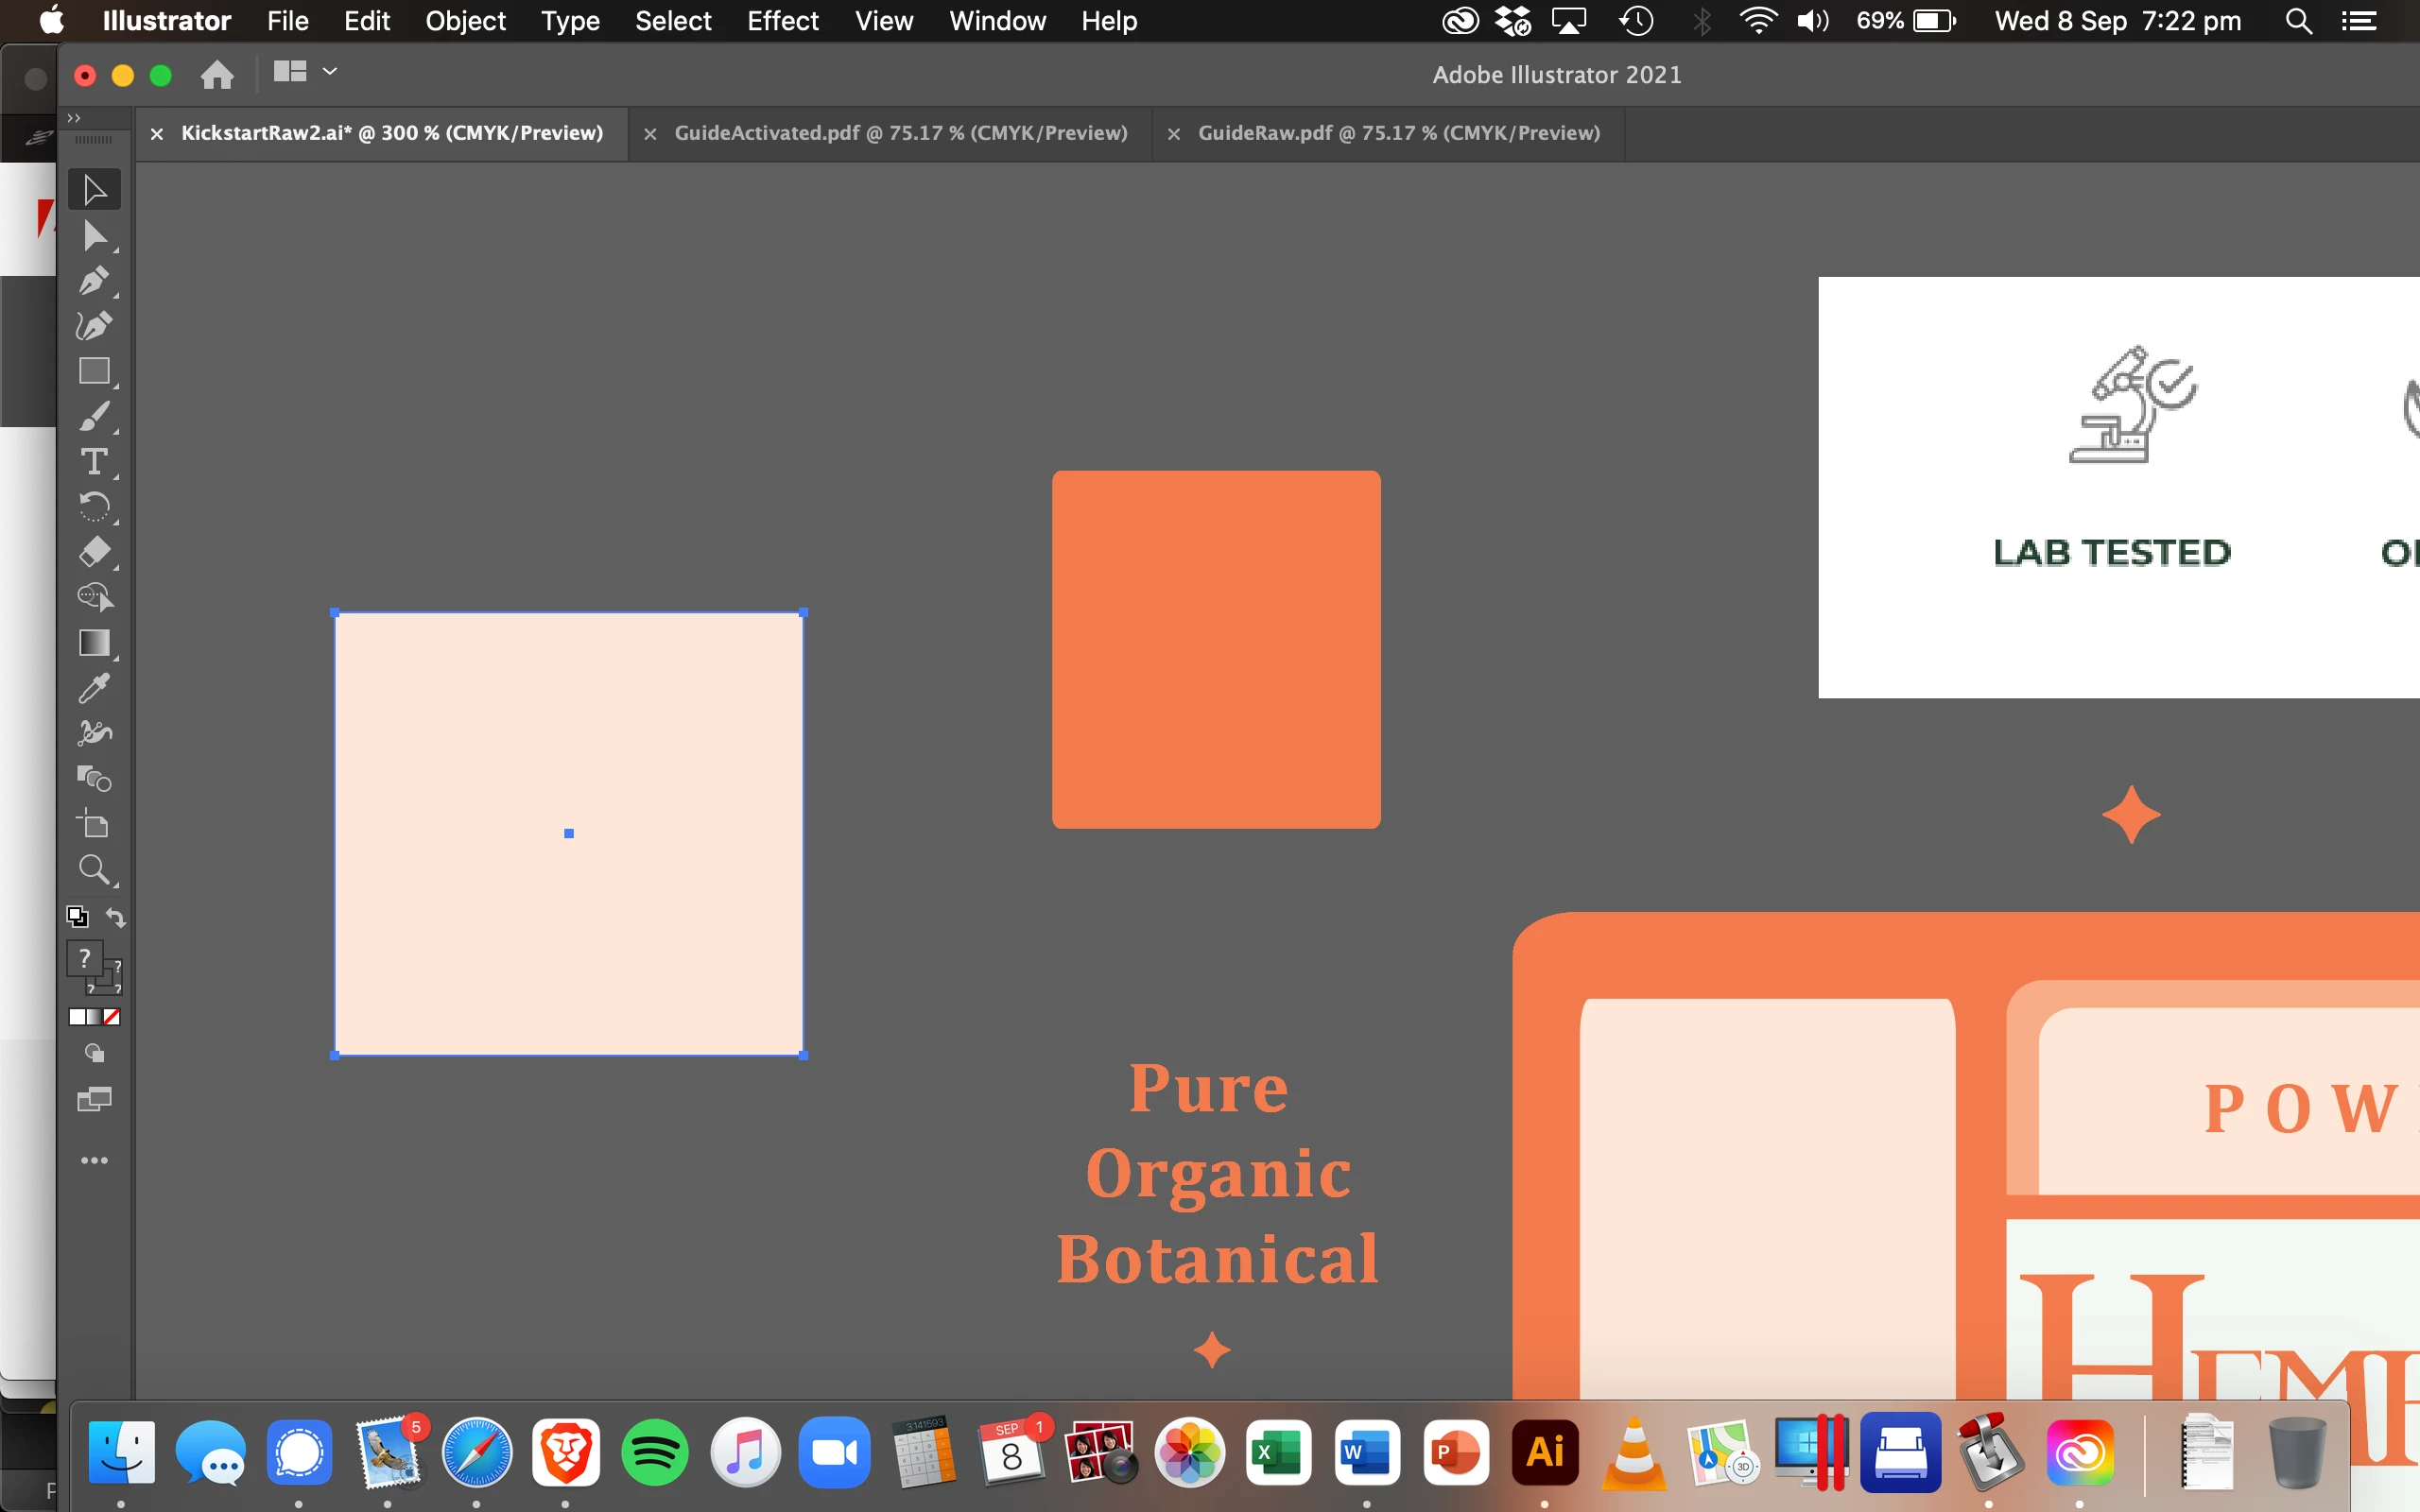Select the Eraser tool
This screenshot has width=2420, height=1512.
(x=94, y=552)
